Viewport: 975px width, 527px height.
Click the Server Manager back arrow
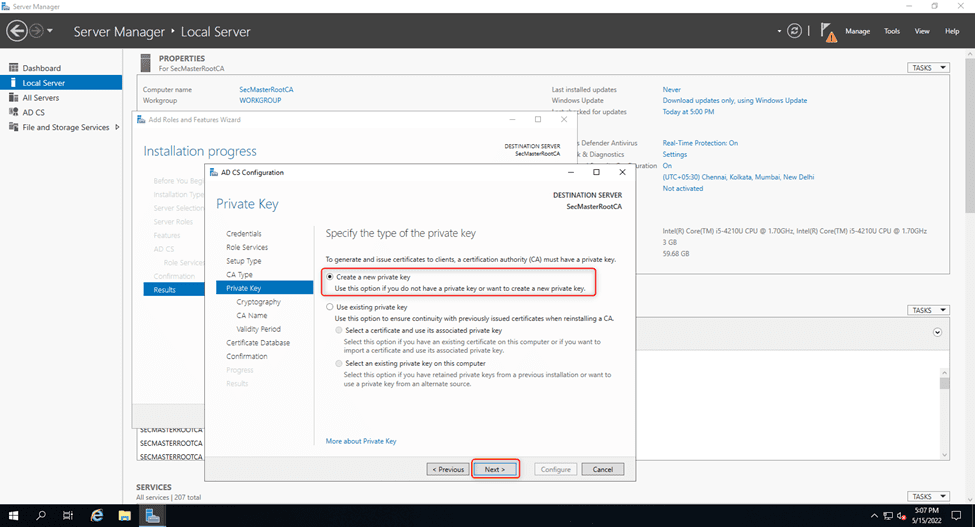(17, 30)
